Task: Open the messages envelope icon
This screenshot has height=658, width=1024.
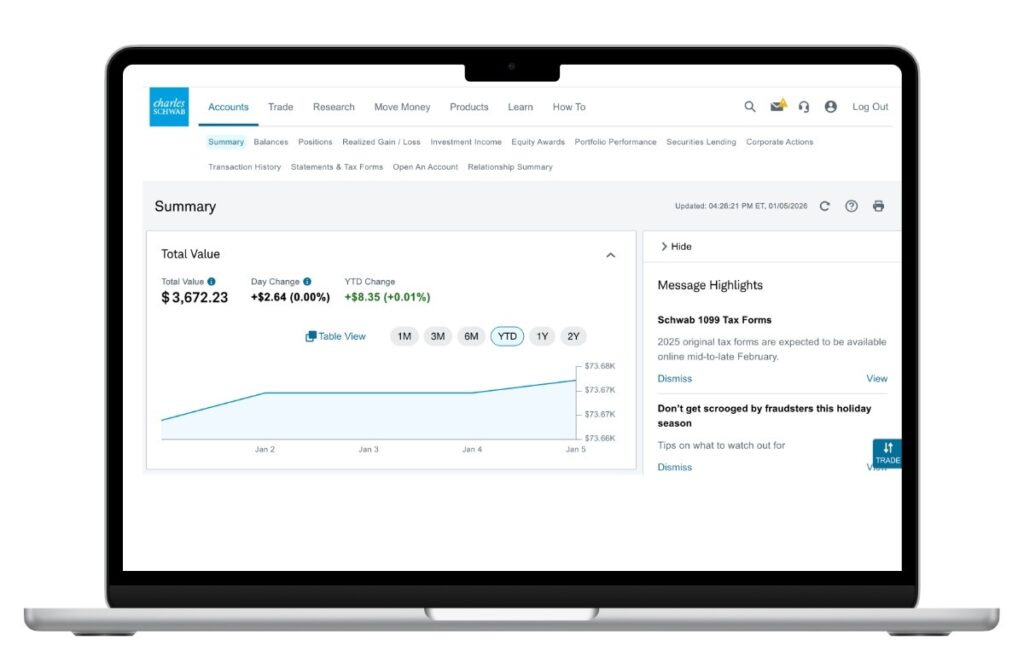Action: pyautogui.click(x=777, y=107)
